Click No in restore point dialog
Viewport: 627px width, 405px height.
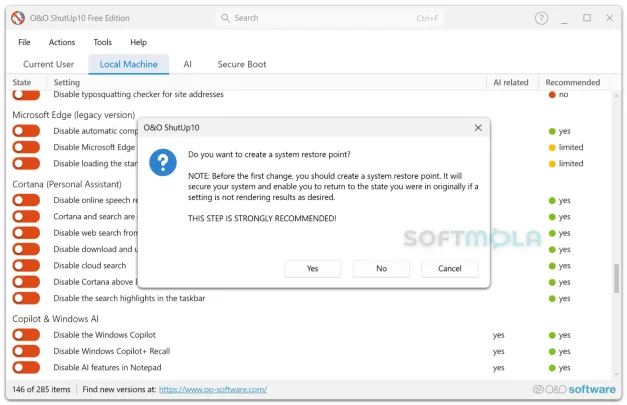[381, 269]
